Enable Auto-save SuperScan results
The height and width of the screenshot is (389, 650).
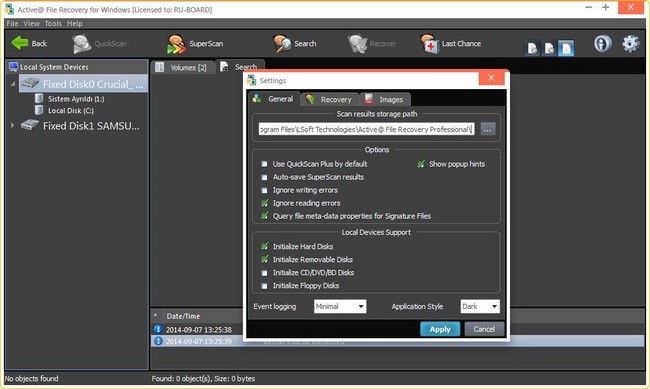point(264,177)
